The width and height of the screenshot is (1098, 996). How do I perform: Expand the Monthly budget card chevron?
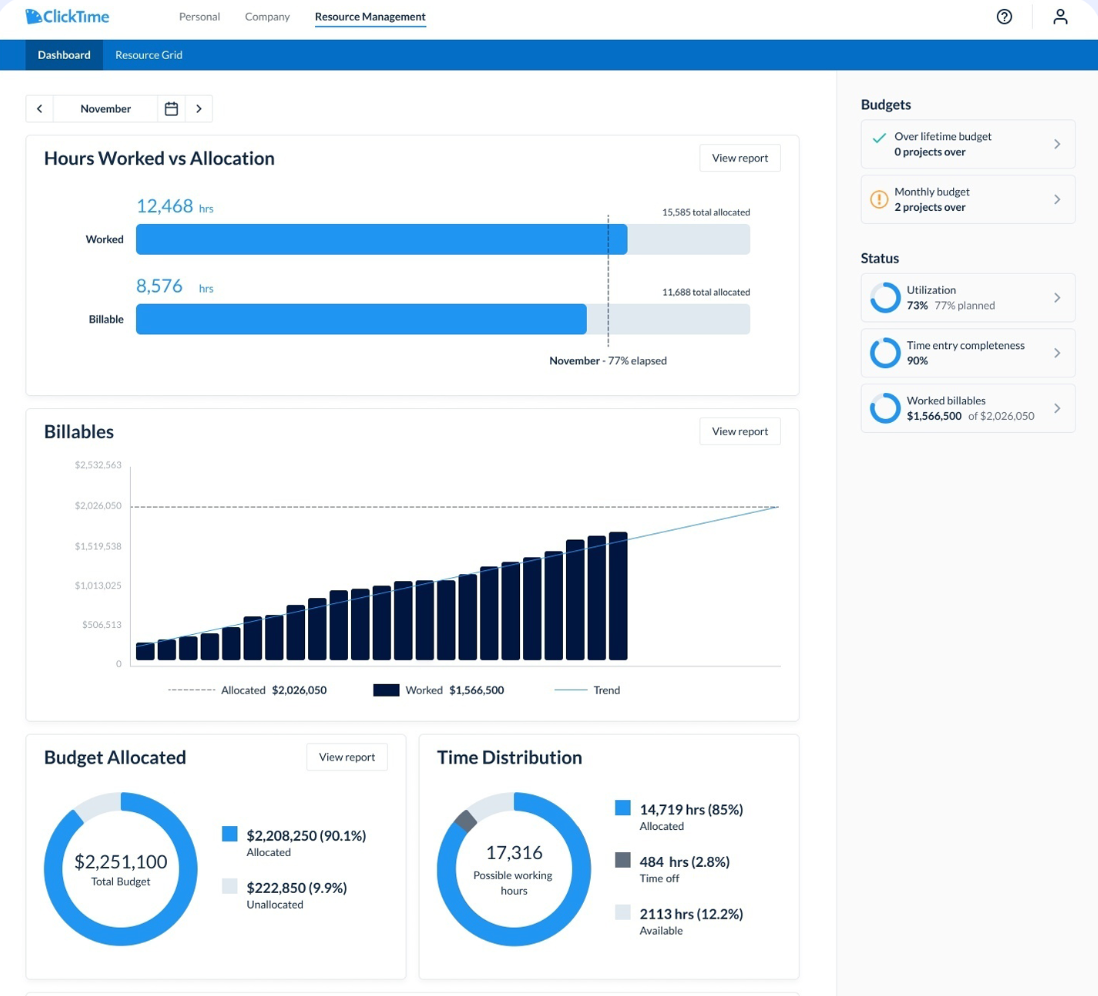pos(1057,198)
